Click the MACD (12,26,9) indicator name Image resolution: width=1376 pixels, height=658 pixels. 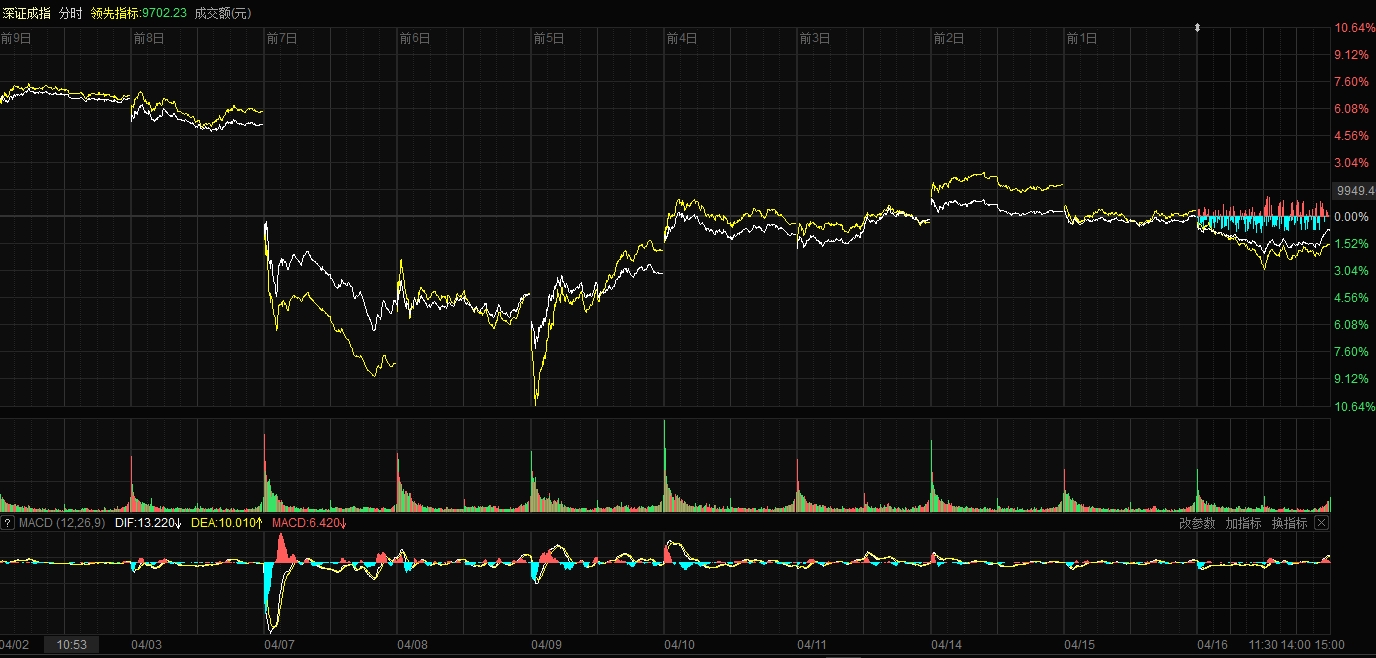(61, 523)
